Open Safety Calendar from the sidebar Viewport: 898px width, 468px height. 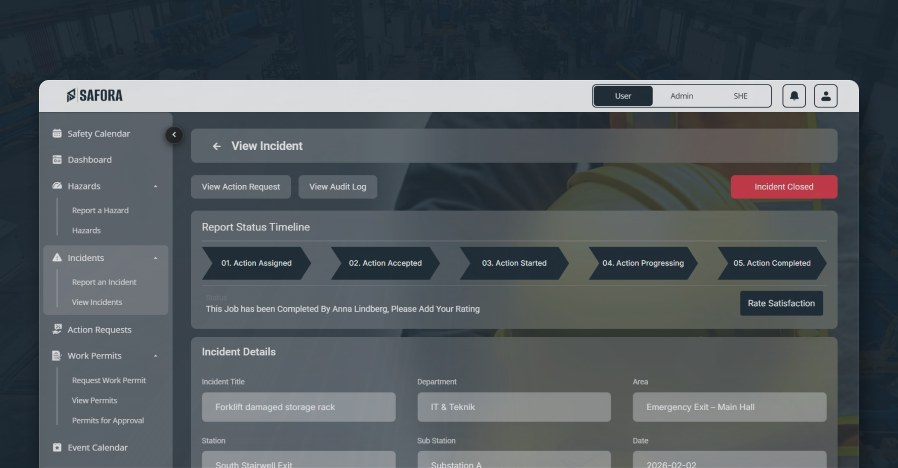coord(98,134)
